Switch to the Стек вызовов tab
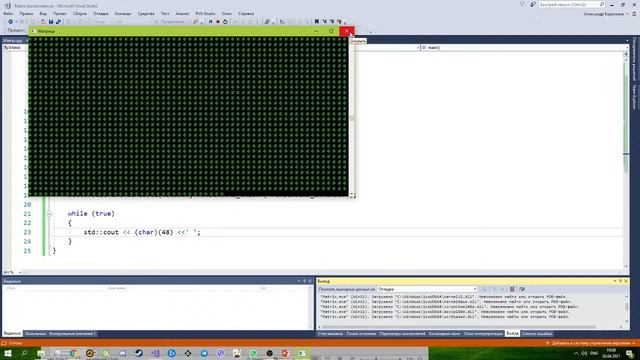This screenshot has width=640, height=360. click(x=330, y=334)
